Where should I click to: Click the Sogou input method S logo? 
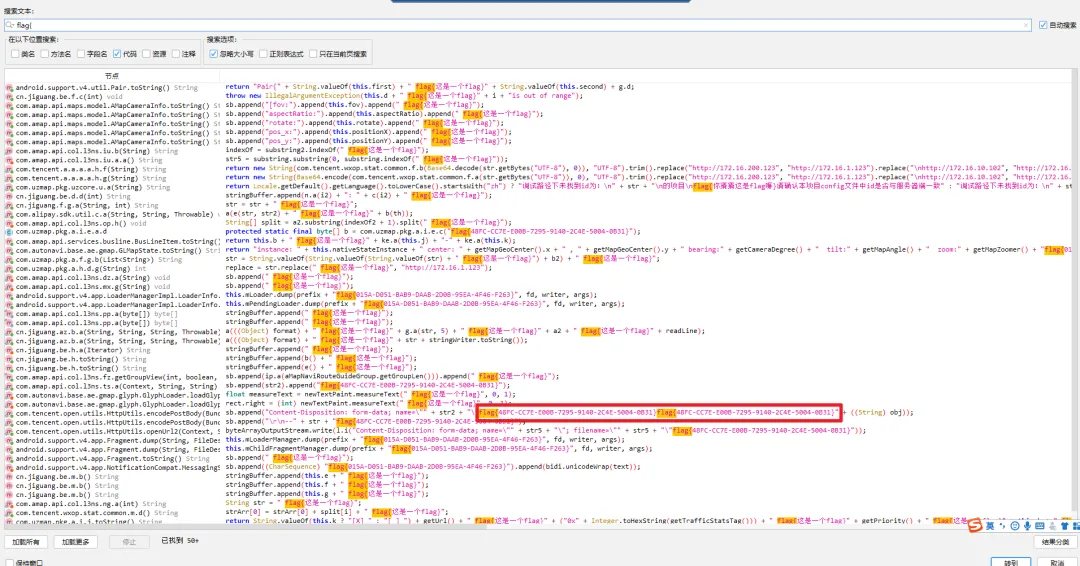[975, 526]
